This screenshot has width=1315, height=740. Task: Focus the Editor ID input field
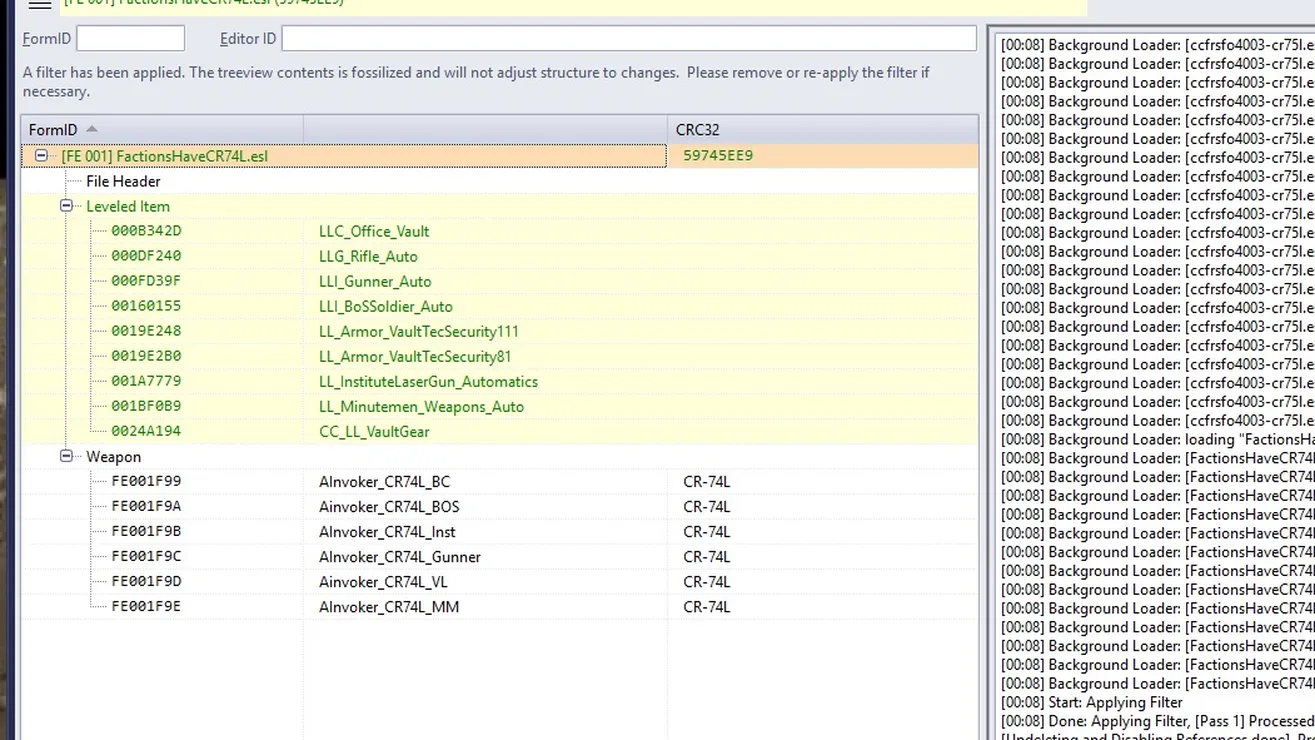(x=629, y=39)
